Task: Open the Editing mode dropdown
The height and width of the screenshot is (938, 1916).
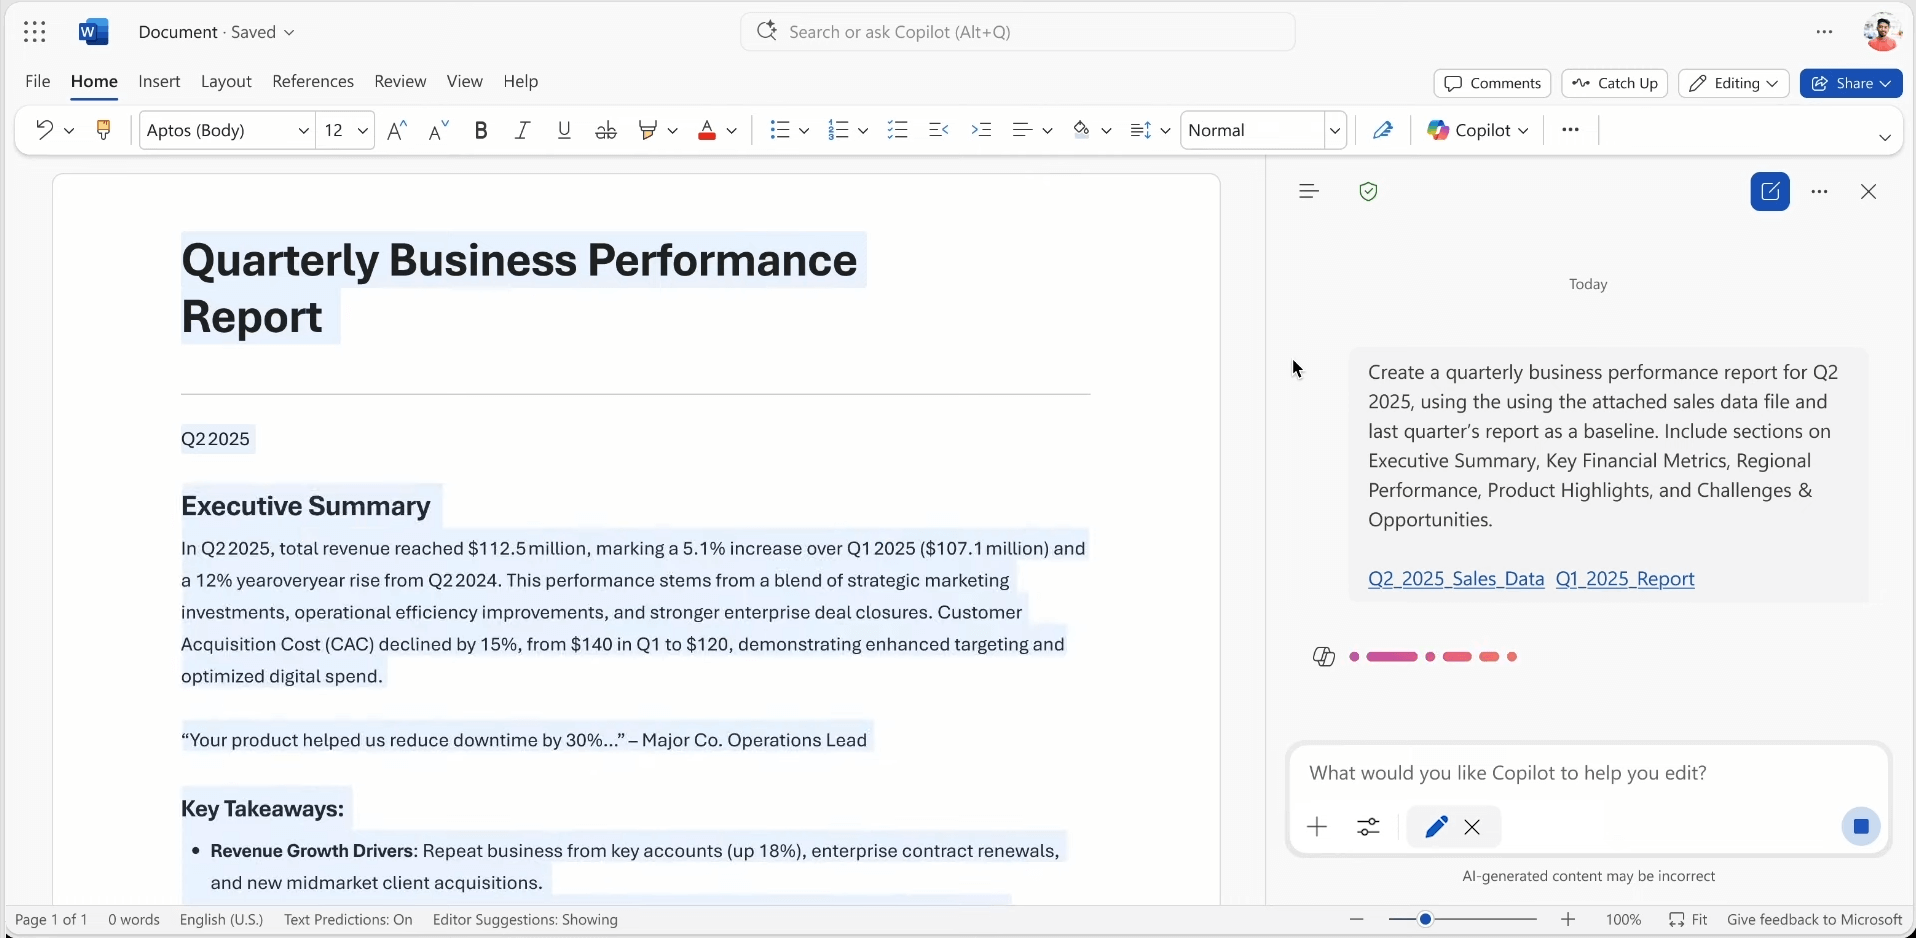Action: click(1733, 83)
